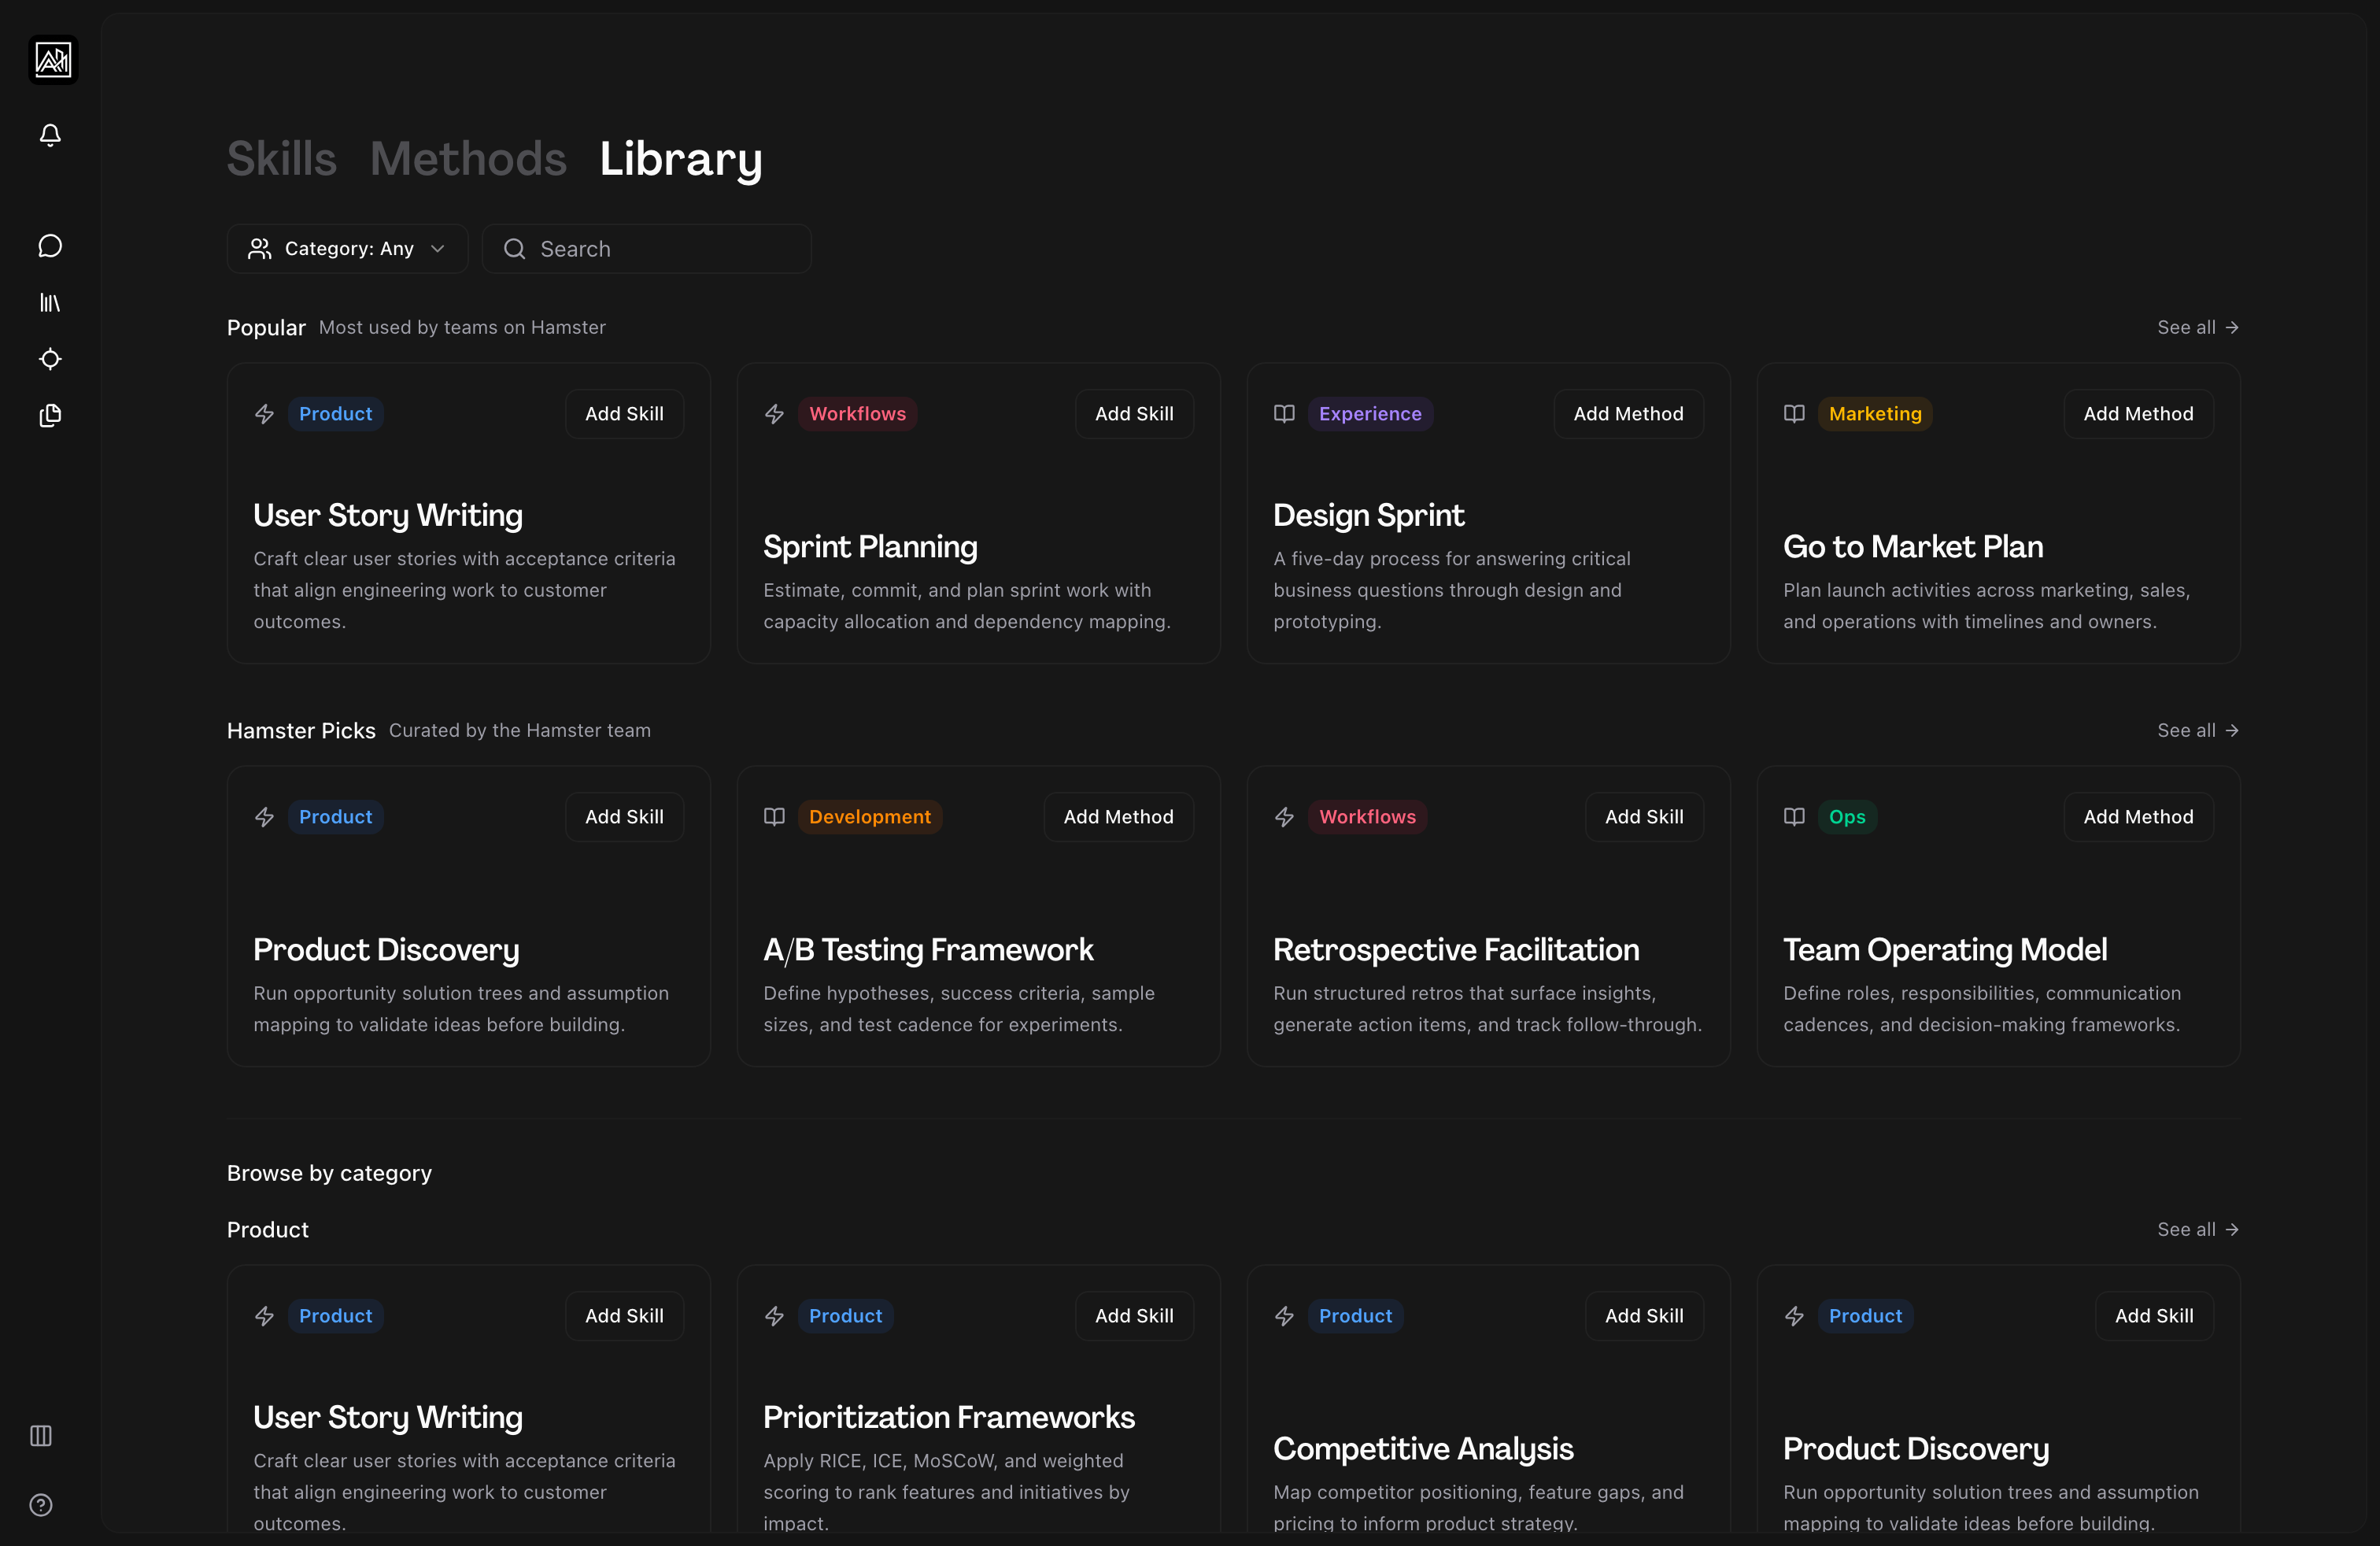Click the search magnifier icon
Image resolution: width=2380 pixels, height=1546 pixels.
[x=515, y=249]
